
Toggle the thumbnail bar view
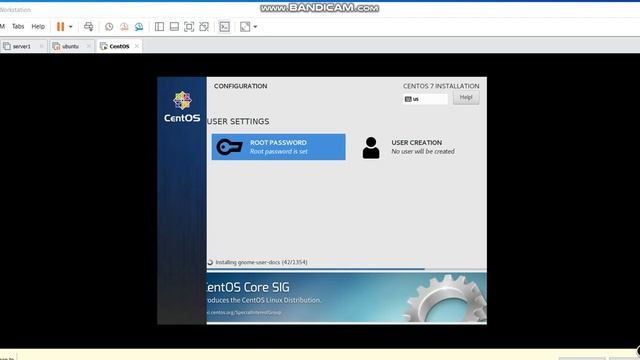174,27
